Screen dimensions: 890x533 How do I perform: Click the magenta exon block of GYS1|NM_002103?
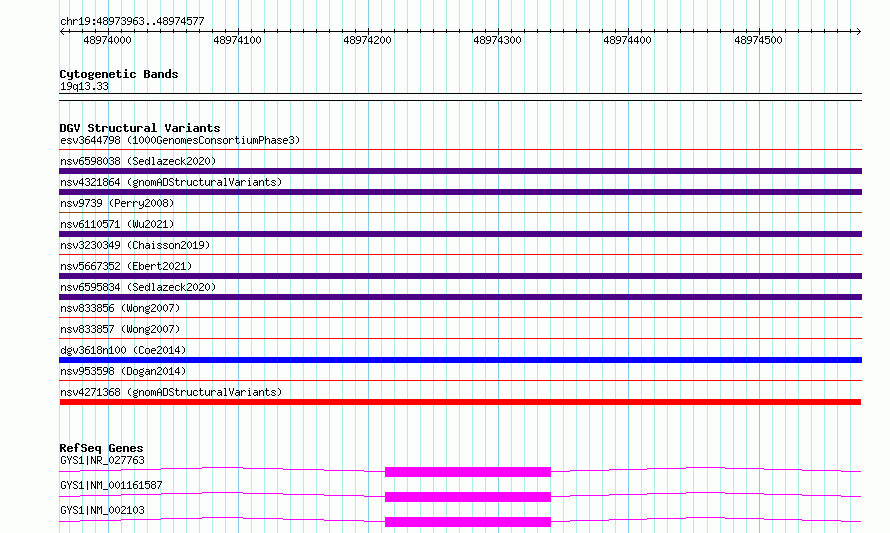coord(468,522)
